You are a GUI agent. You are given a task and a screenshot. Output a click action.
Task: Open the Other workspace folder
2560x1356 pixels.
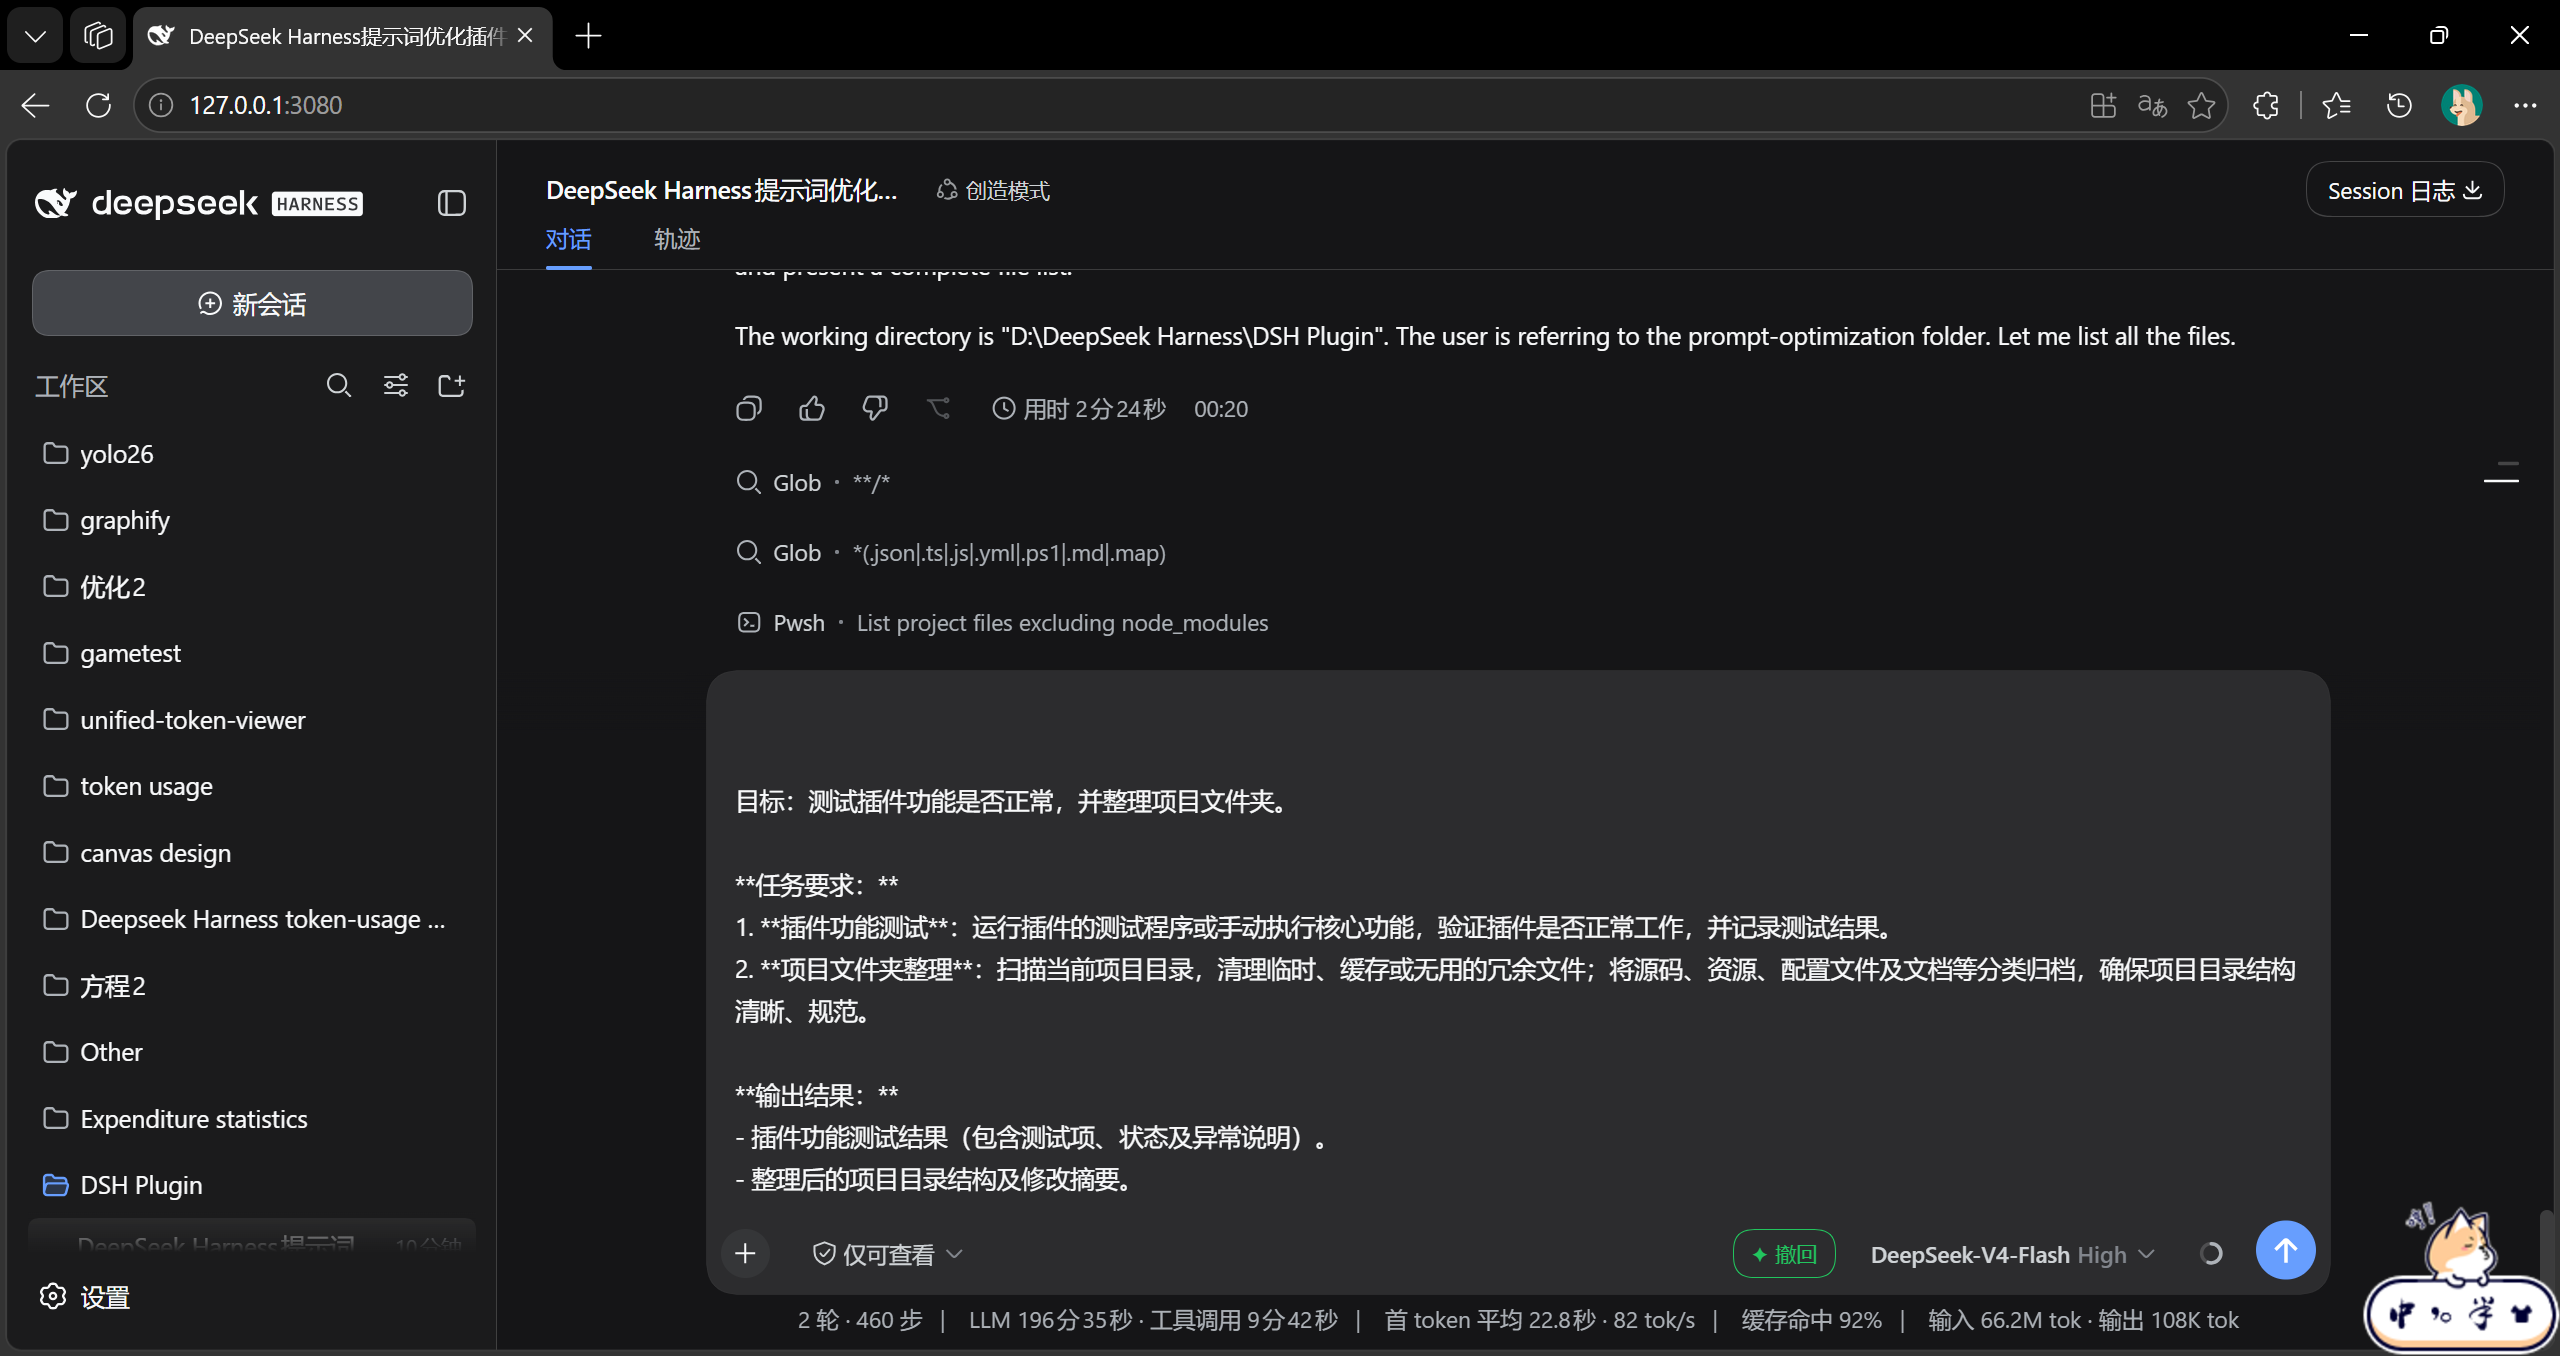pos(252,1052)
